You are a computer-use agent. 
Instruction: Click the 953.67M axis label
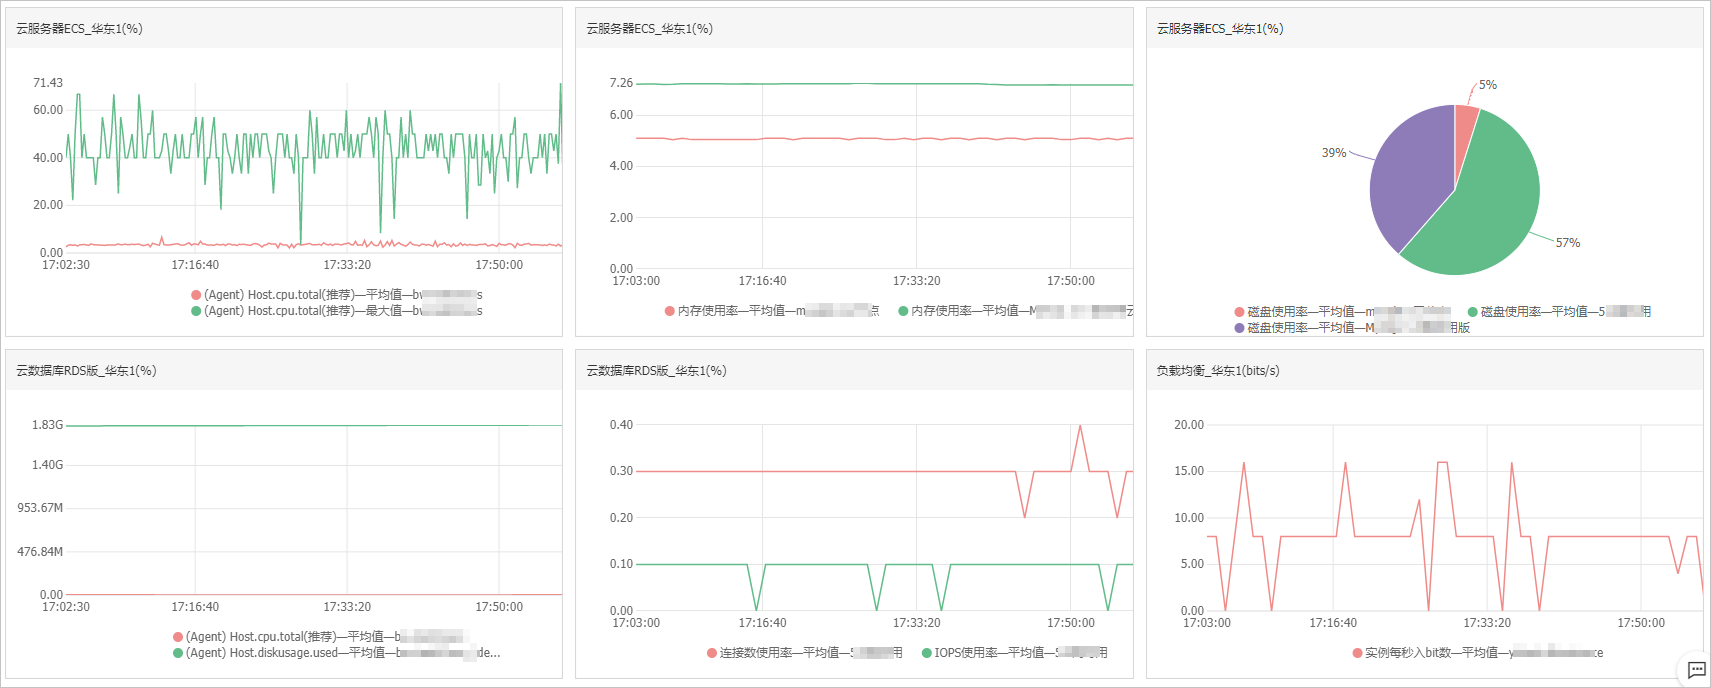pyautogui.click(x=40, y=508)
